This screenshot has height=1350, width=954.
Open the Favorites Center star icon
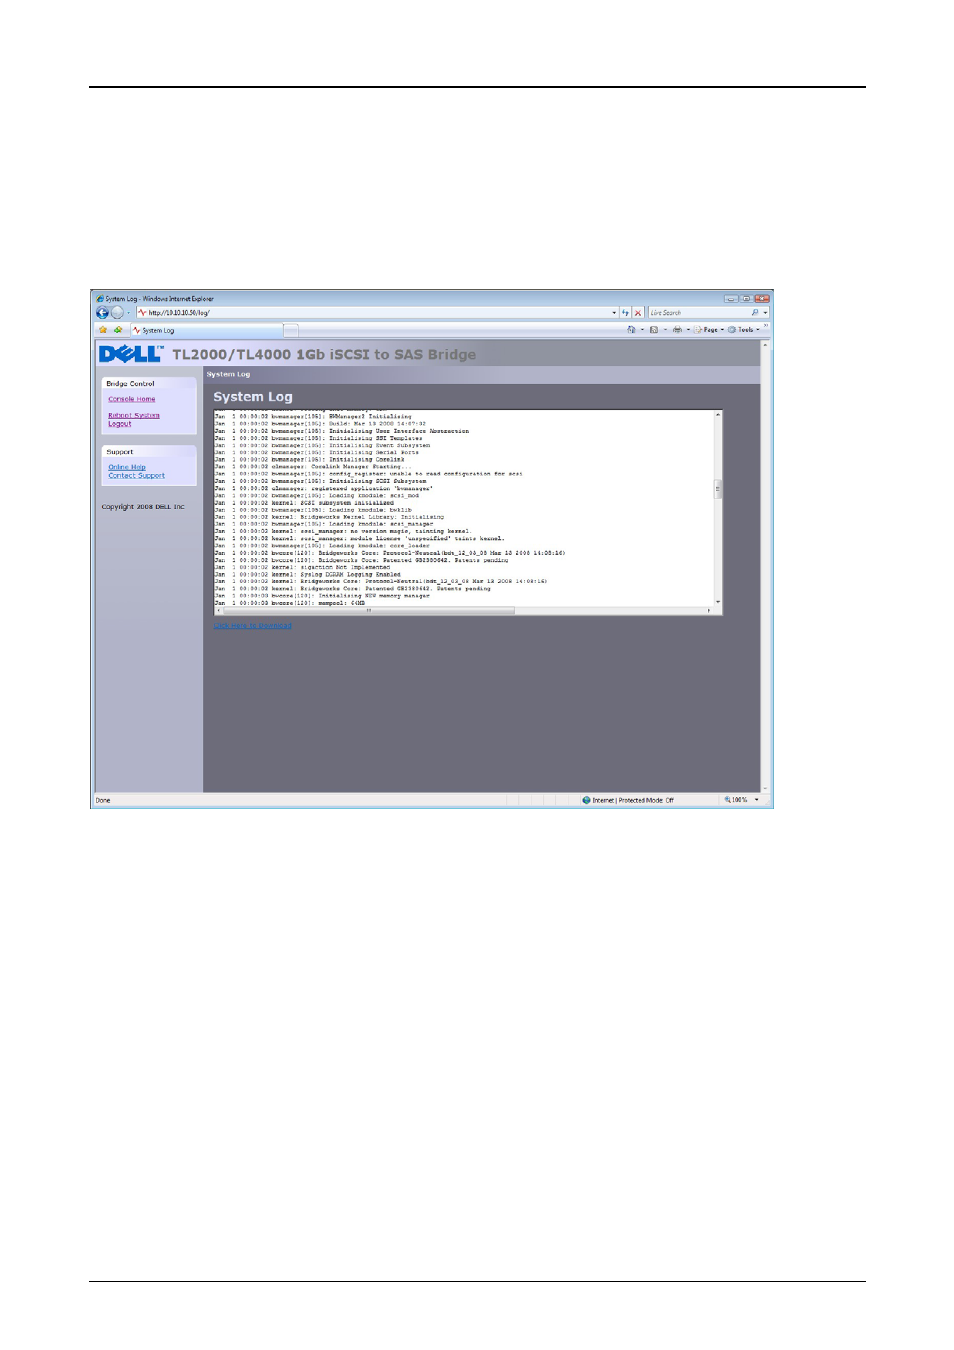click(x=103, y=330)
